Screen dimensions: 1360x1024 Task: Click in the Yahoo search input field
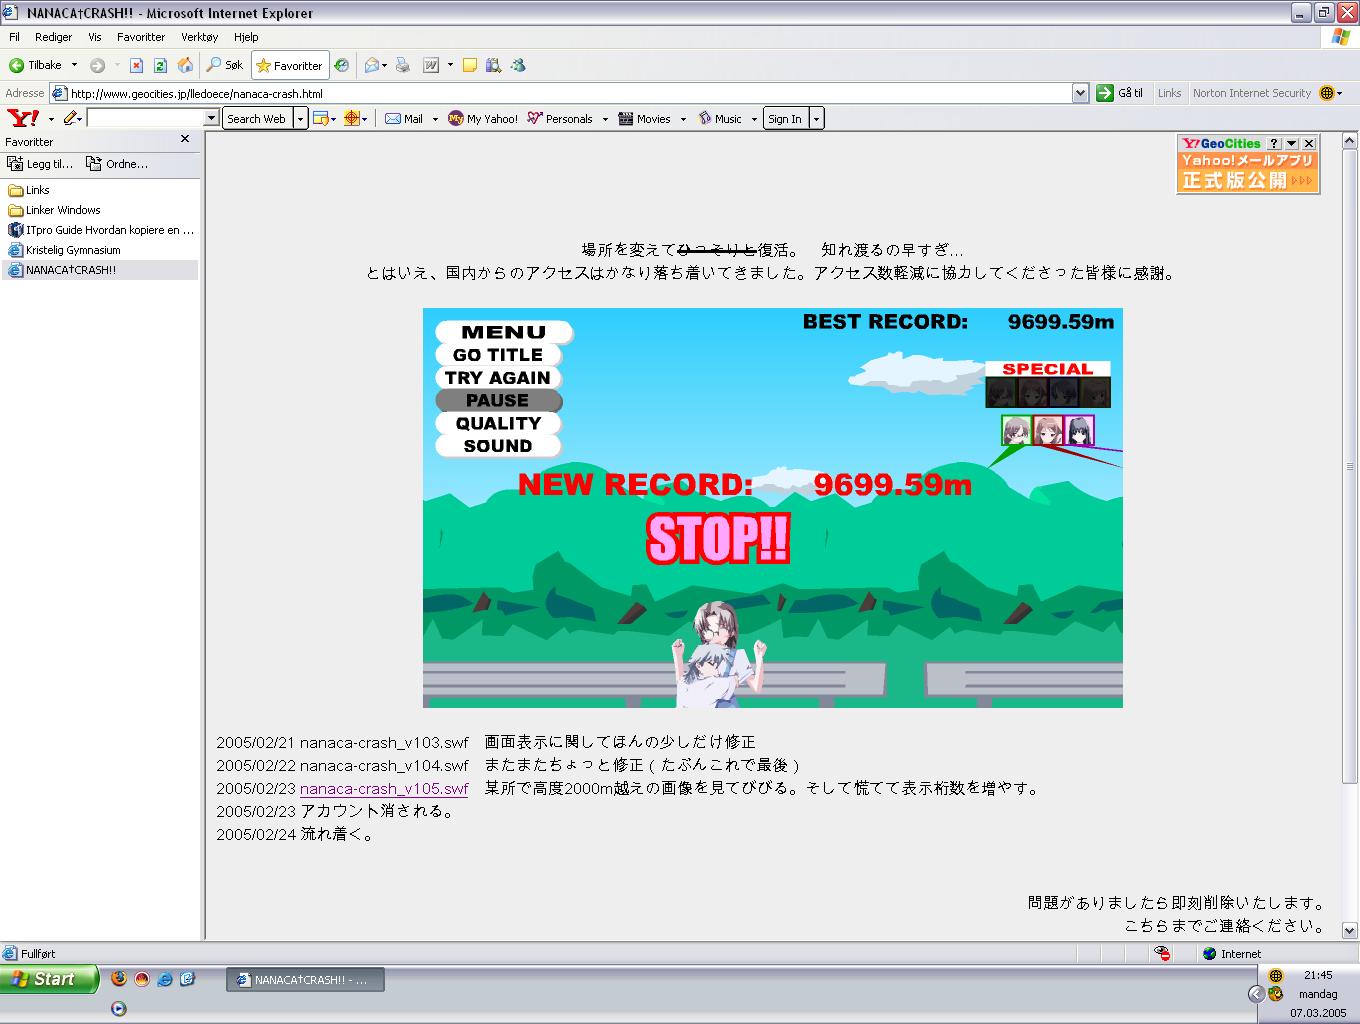click(146, 118)
